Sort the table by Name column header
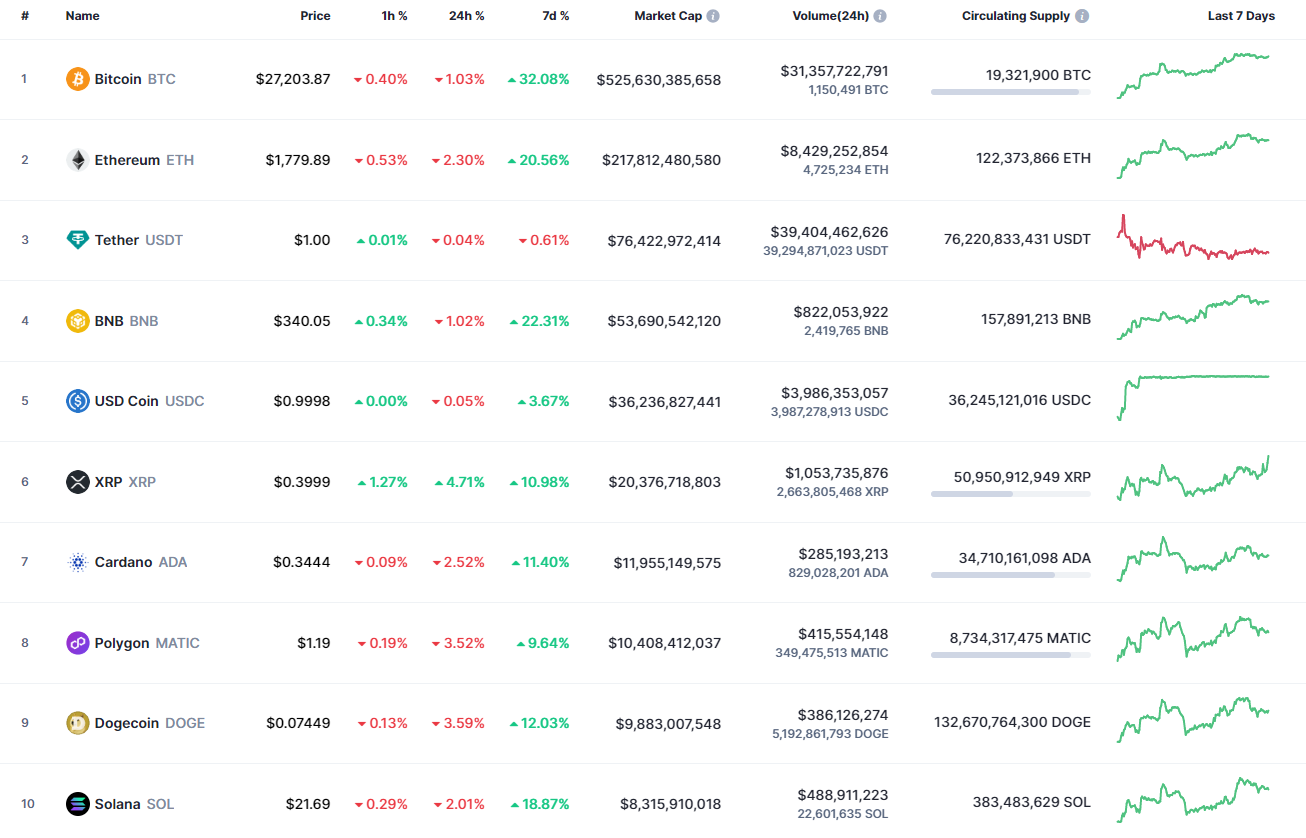 (82, 16)
